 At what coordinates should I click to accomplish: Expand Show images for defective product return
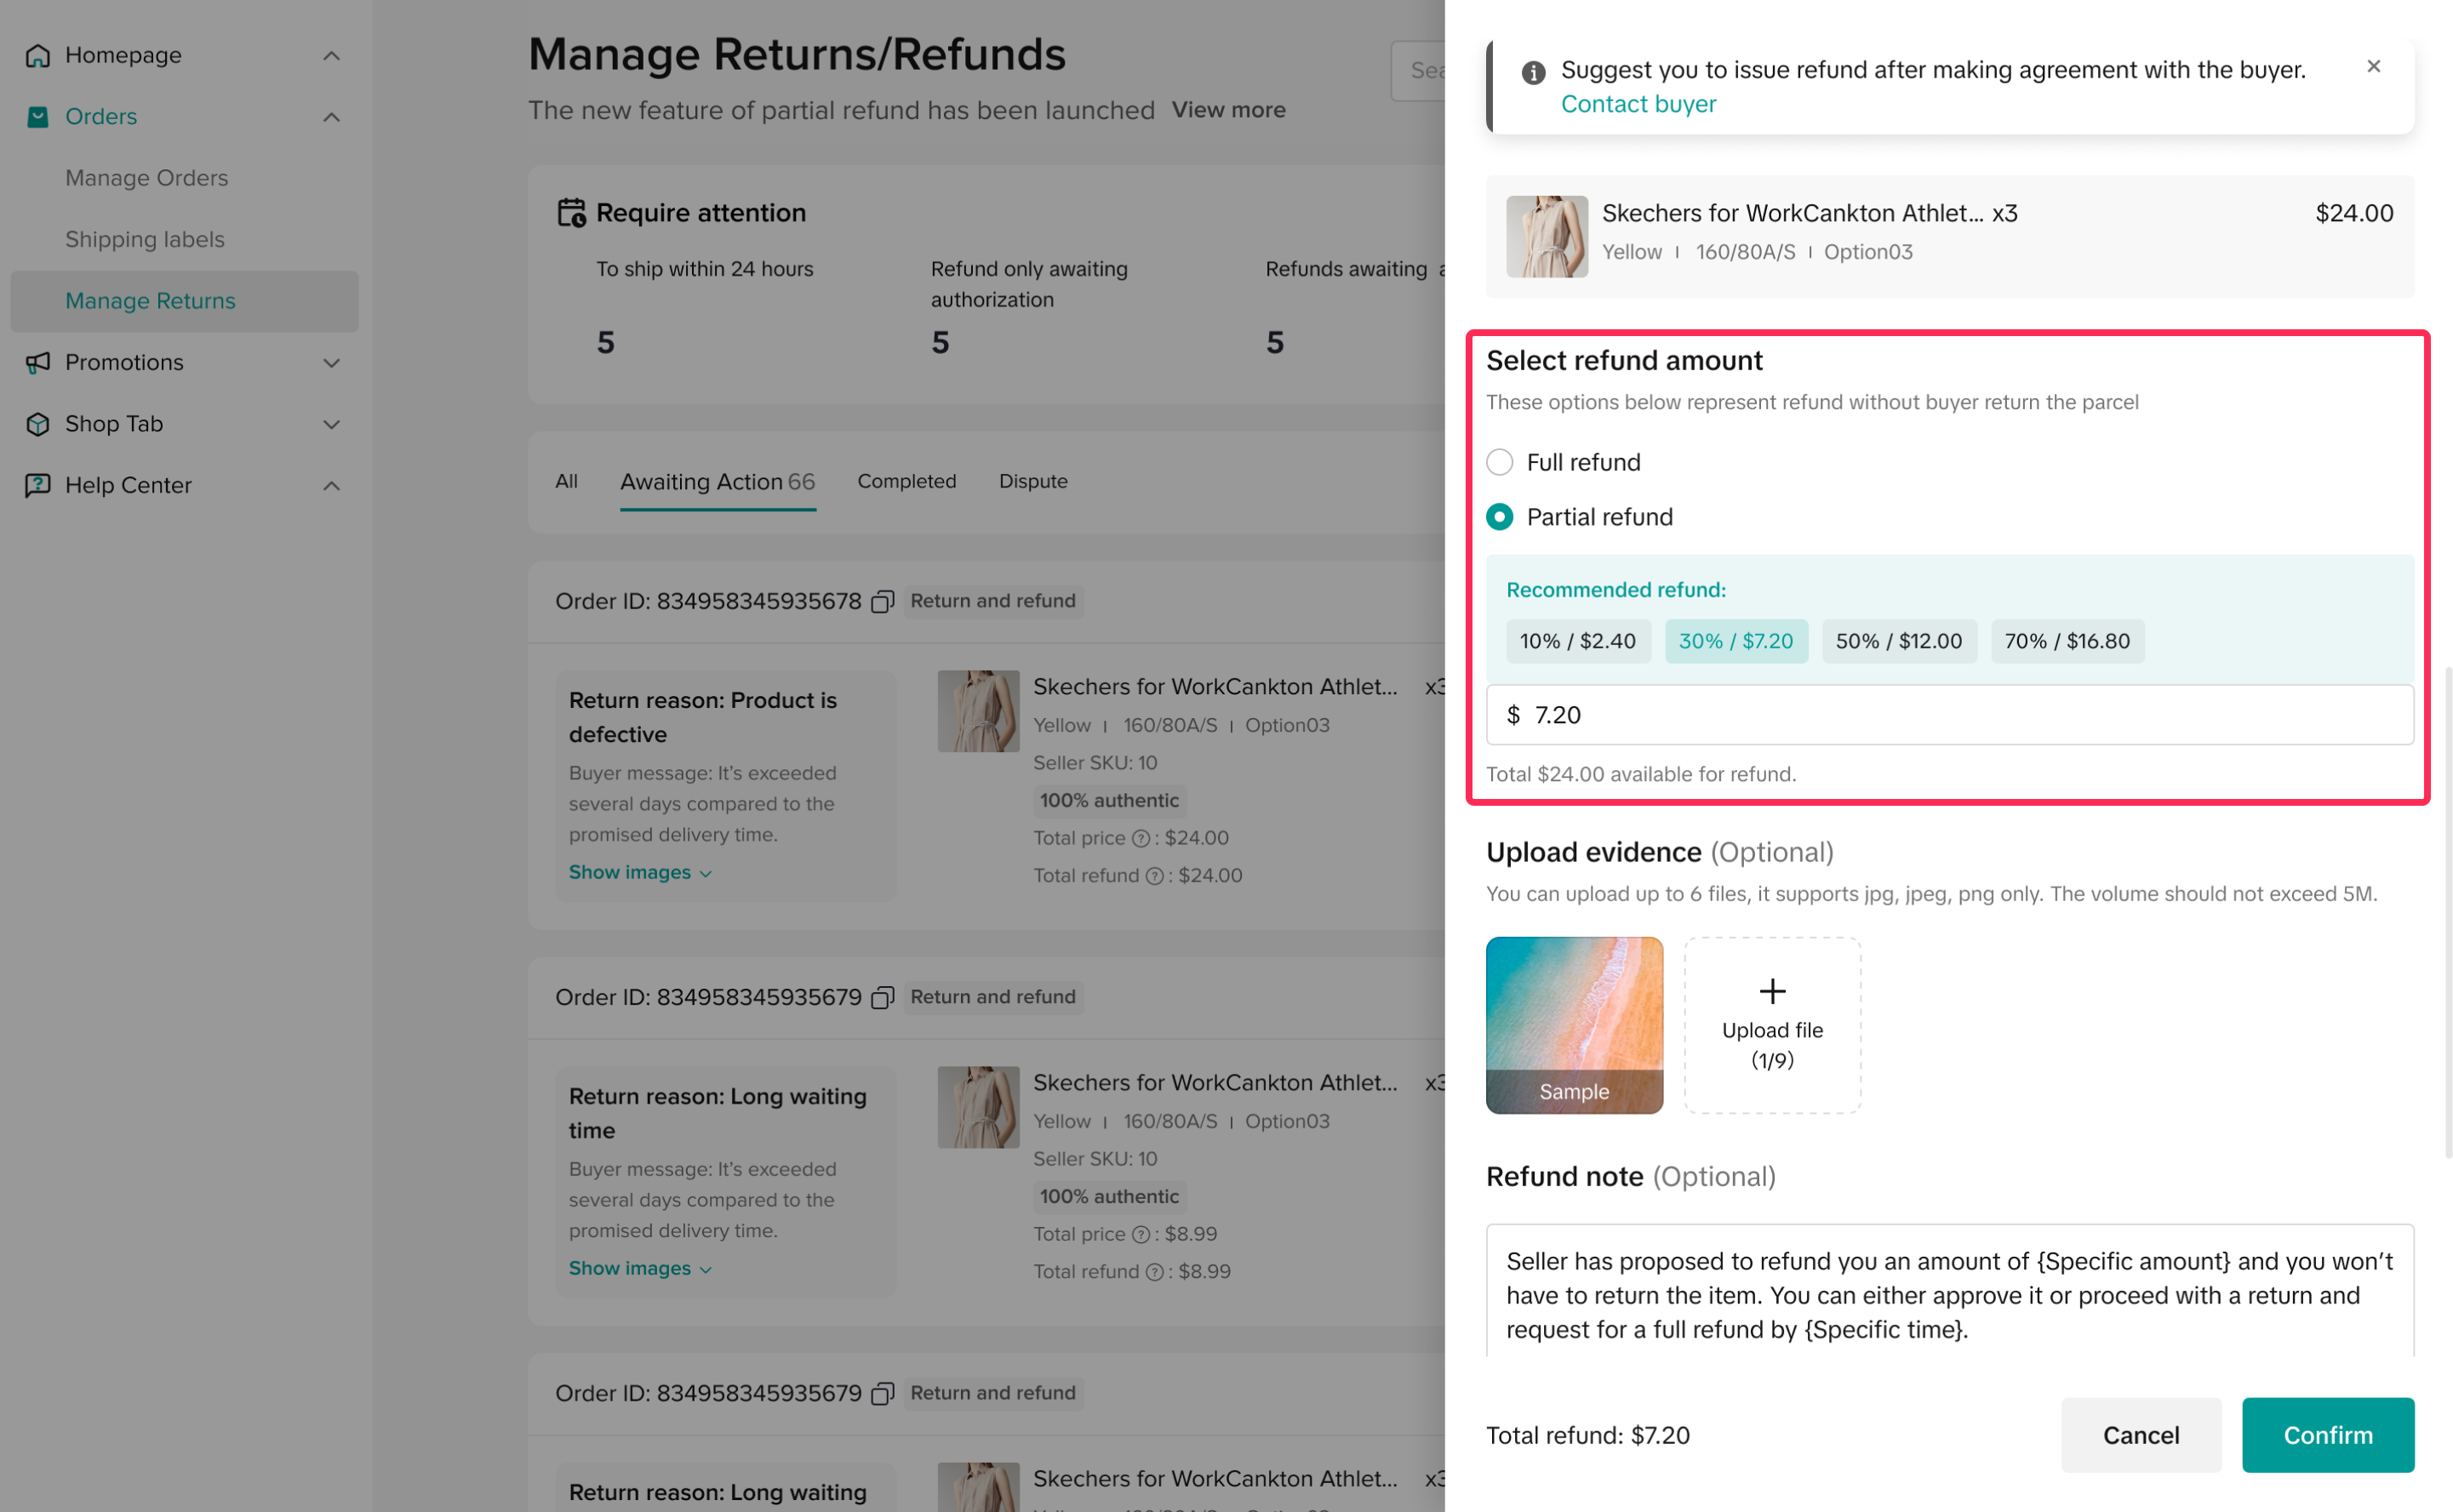pos(640,872)
